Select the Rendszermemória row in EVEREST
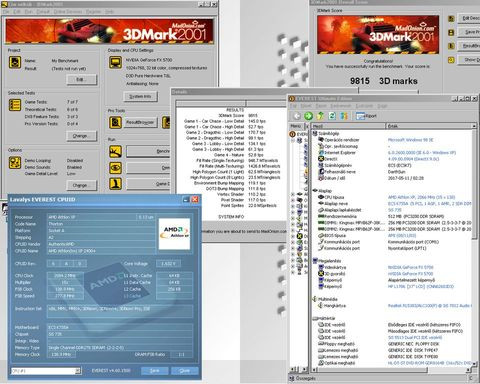Image resolution: width=480 pixels, height=384 pixels. (x=392, y=216)
